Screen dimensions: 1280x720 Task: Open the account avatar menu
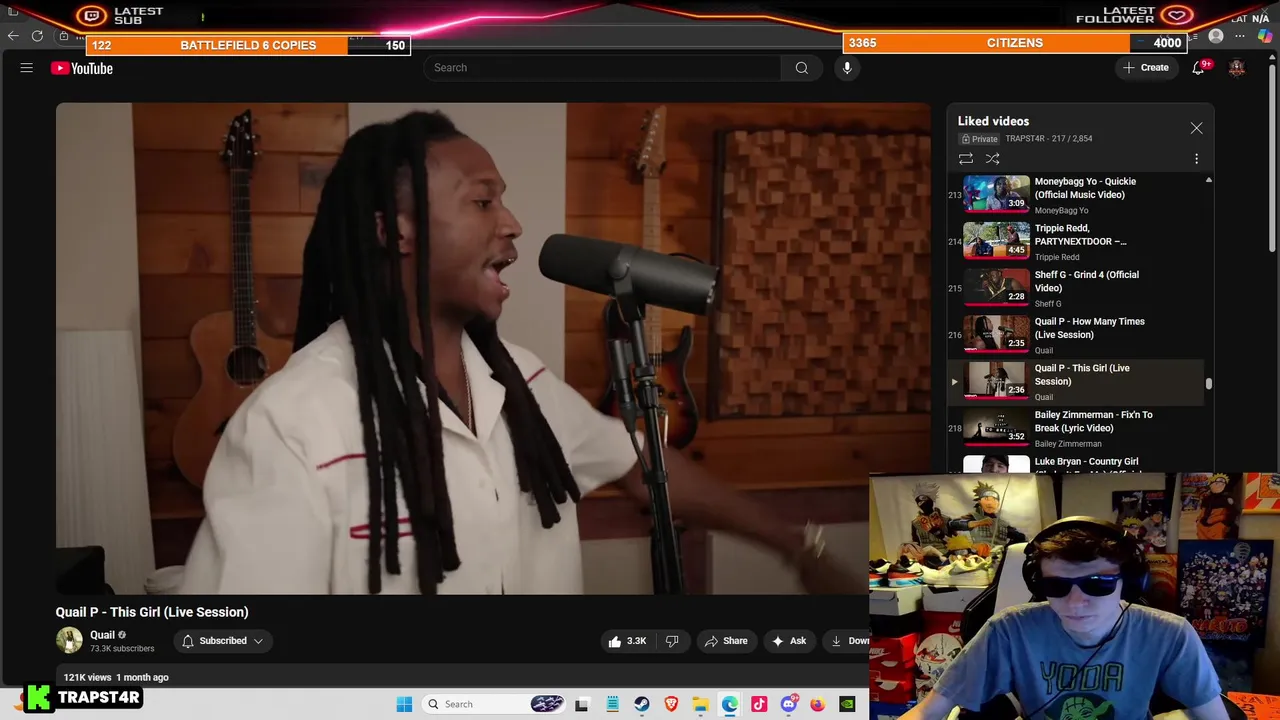tap(1237, 68)
